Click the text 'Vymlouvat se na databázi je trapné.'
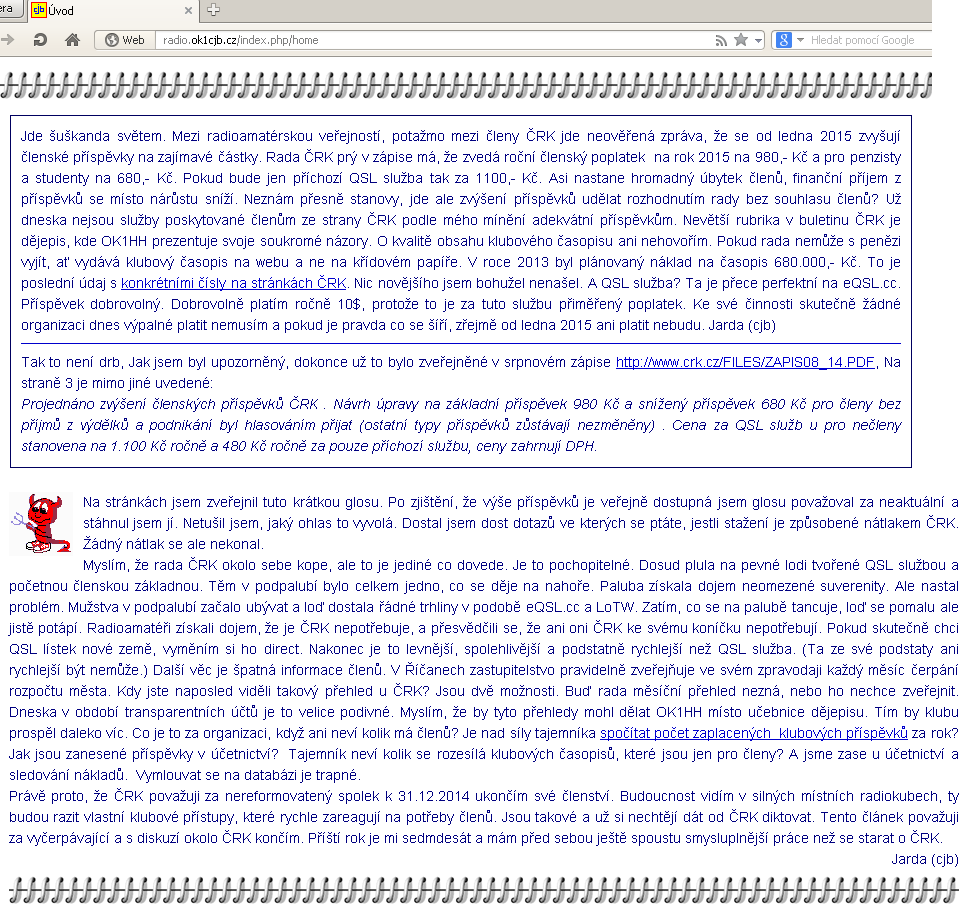Image resolution: width=965 pixels, height=919 pixels. [x=247, y=775]
